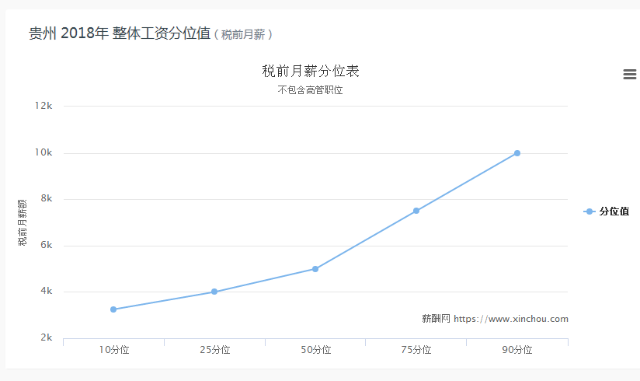Click the 8k y-axis label
Screen dimensions: 640x381
46,199
